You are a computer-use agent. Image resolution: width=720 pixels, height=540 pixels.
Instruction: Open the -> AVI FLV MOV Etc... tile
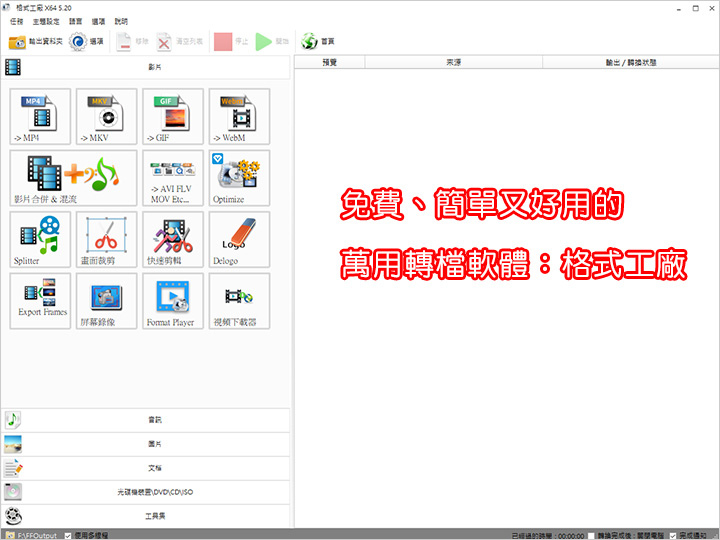(173, 178)
